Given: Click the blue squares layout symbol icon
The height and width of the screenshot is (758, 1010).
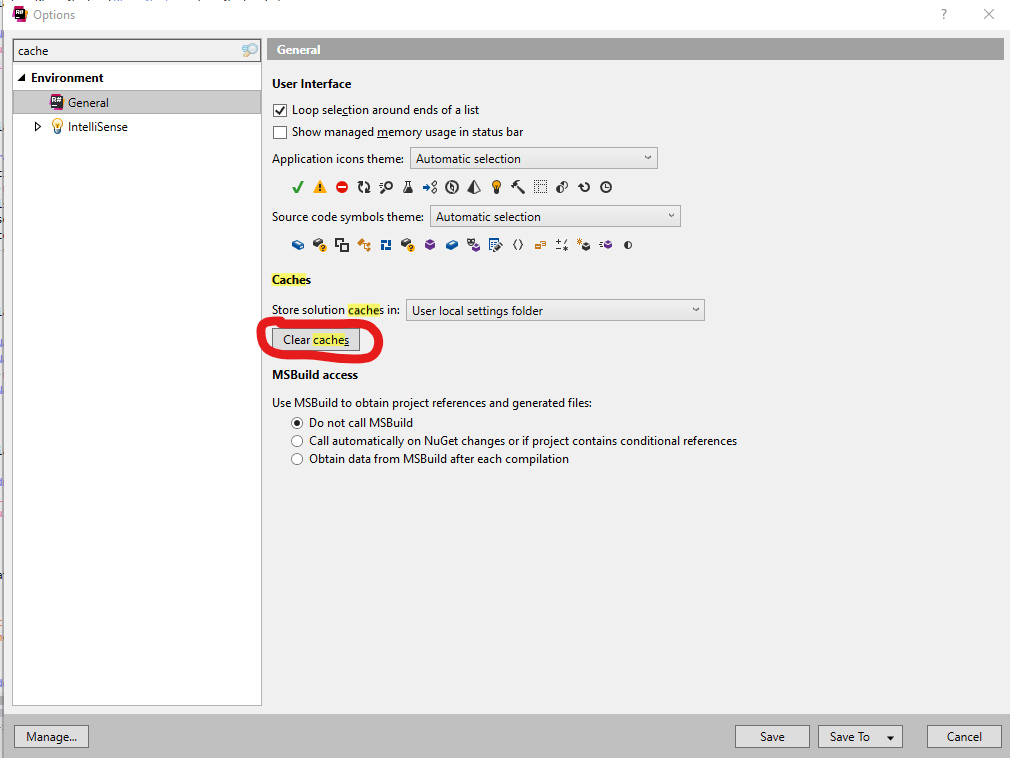Looking at the screenshot, I should pyautogui.click(x=386, y=245).
